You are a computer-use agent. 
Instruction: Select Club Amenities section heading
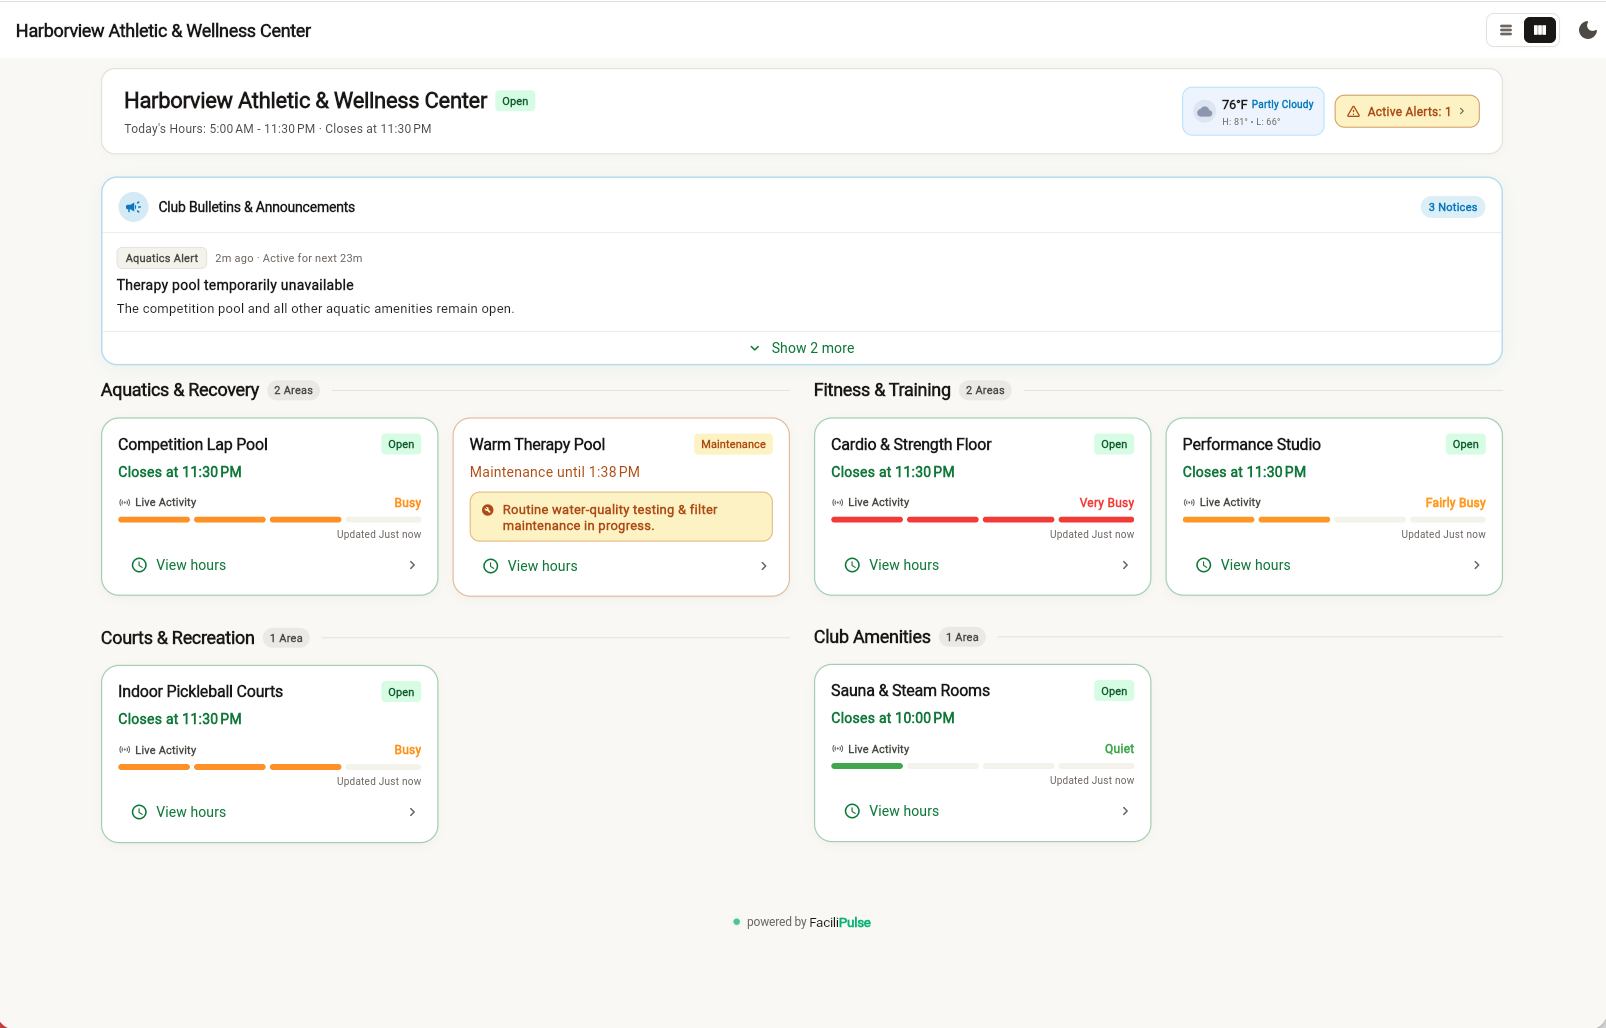(872, 637)
